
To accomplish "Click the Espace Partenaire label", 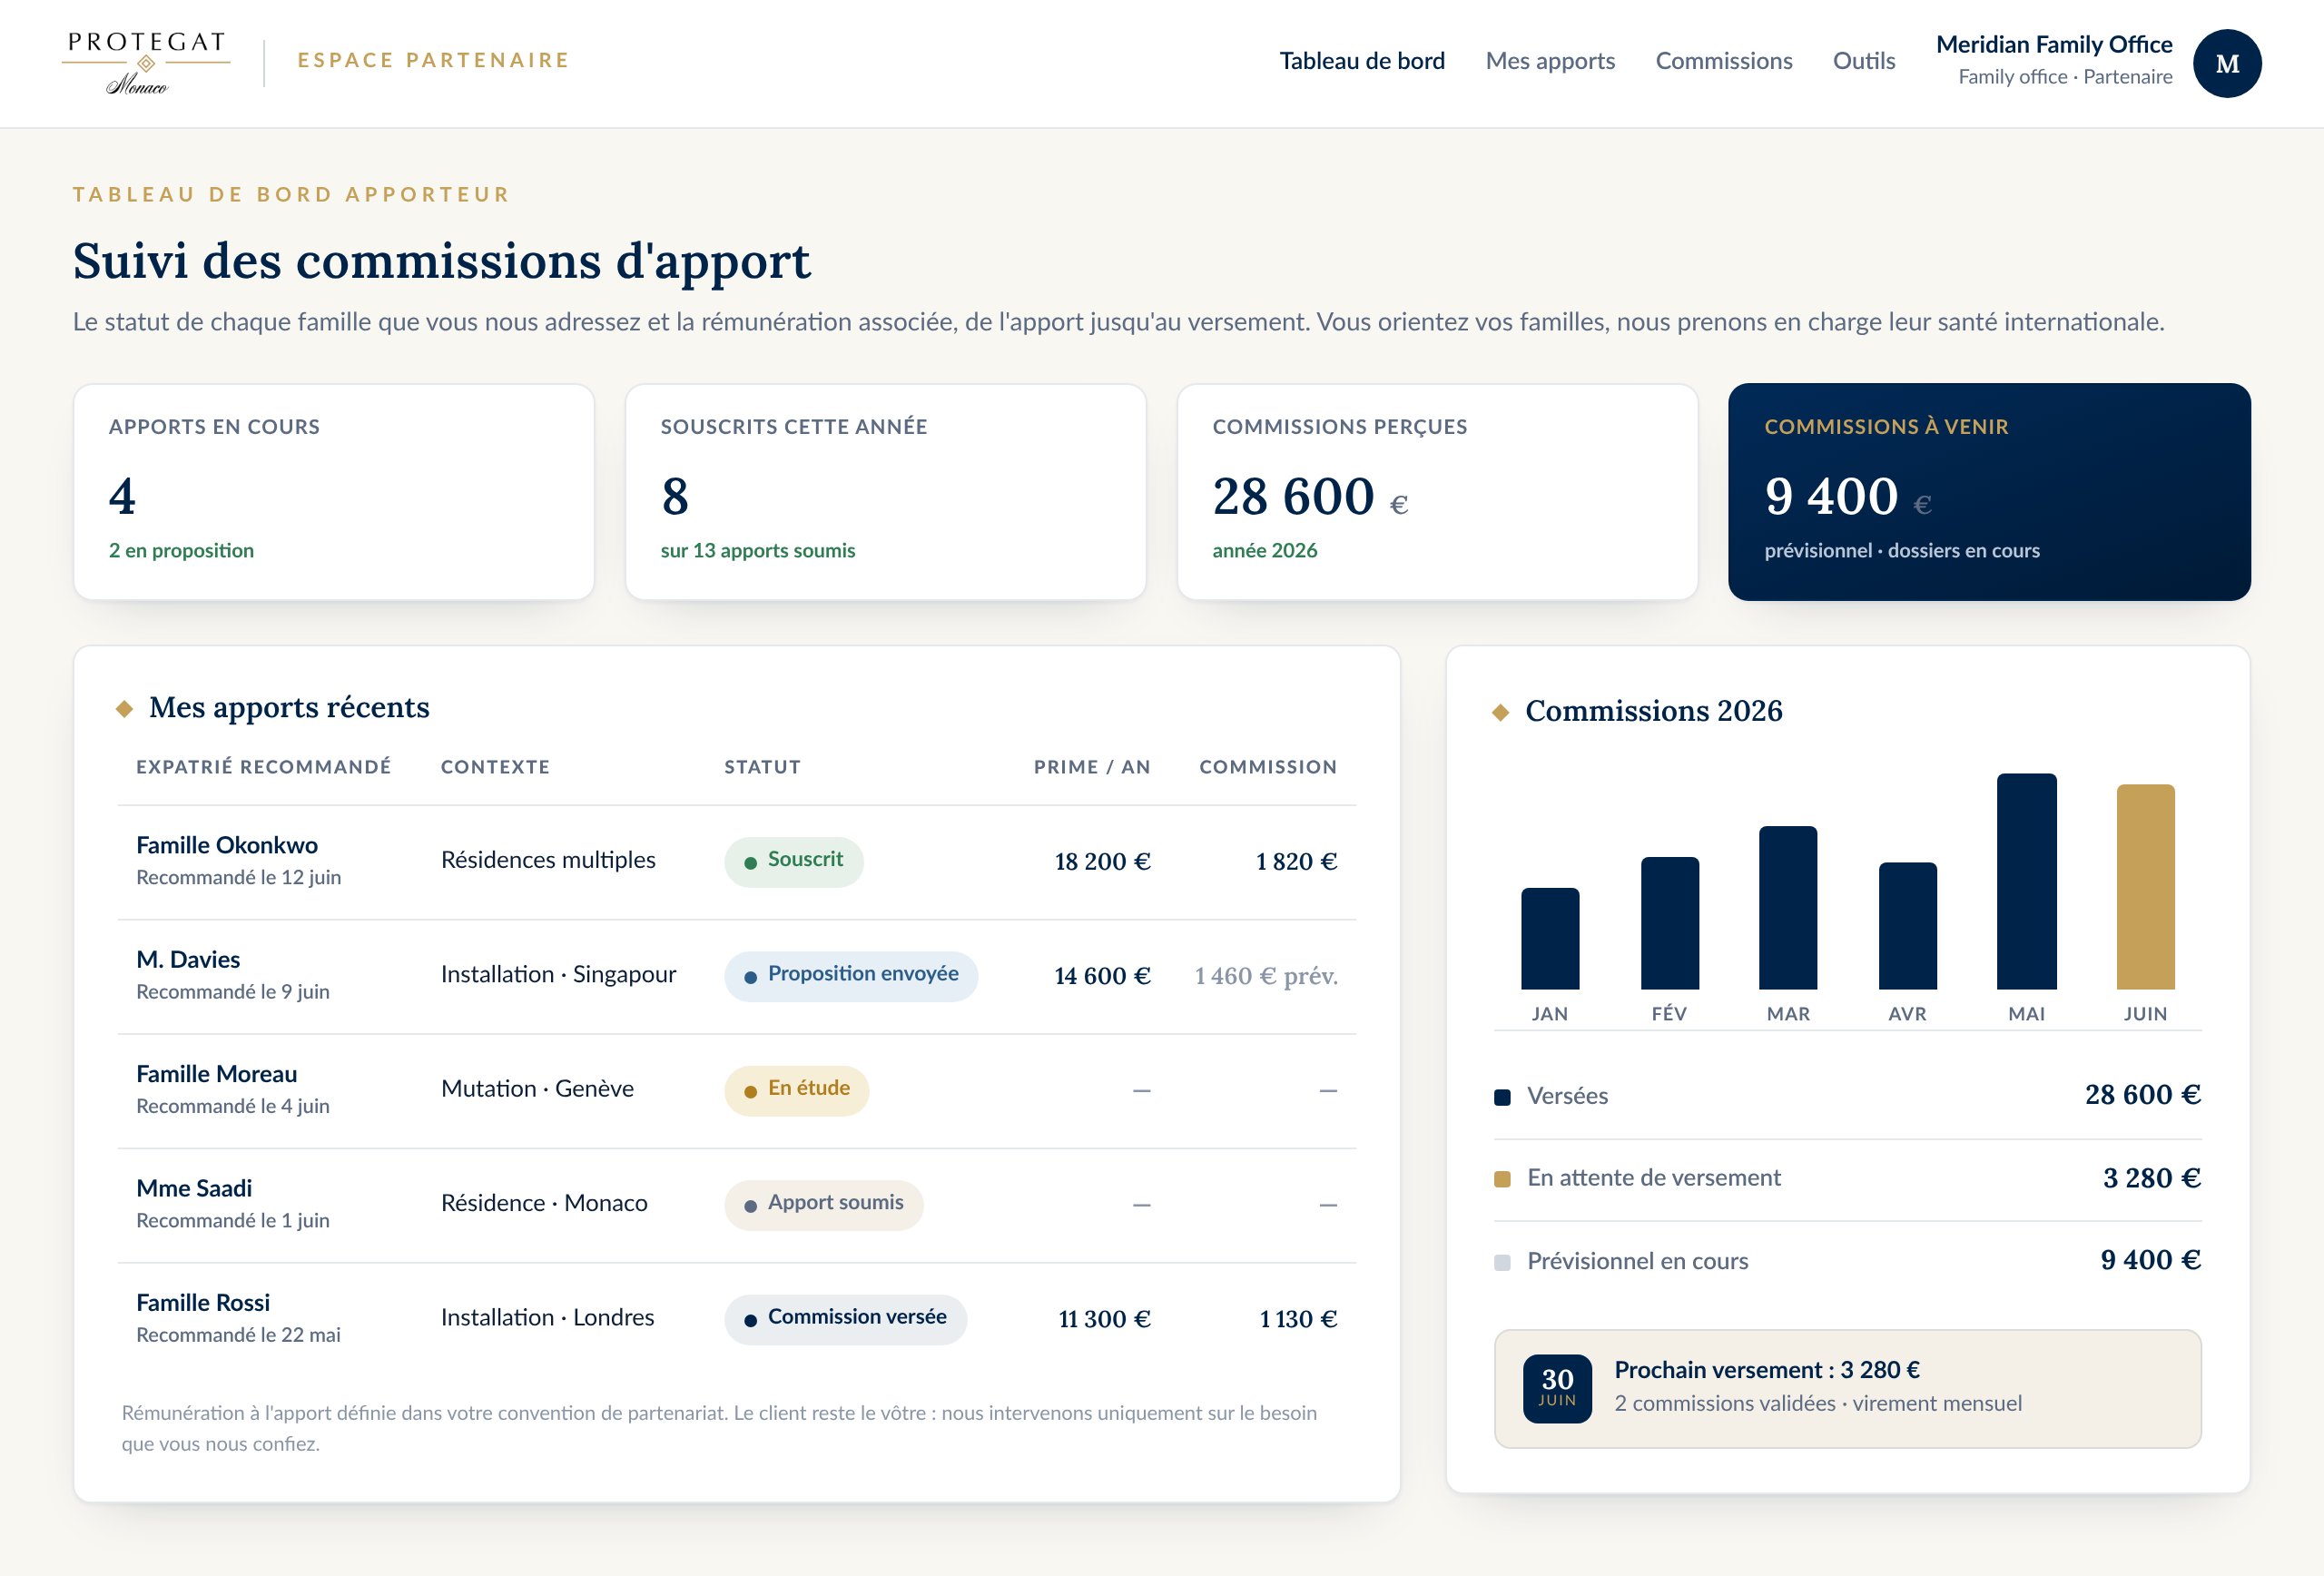I will tap(433, 60).
